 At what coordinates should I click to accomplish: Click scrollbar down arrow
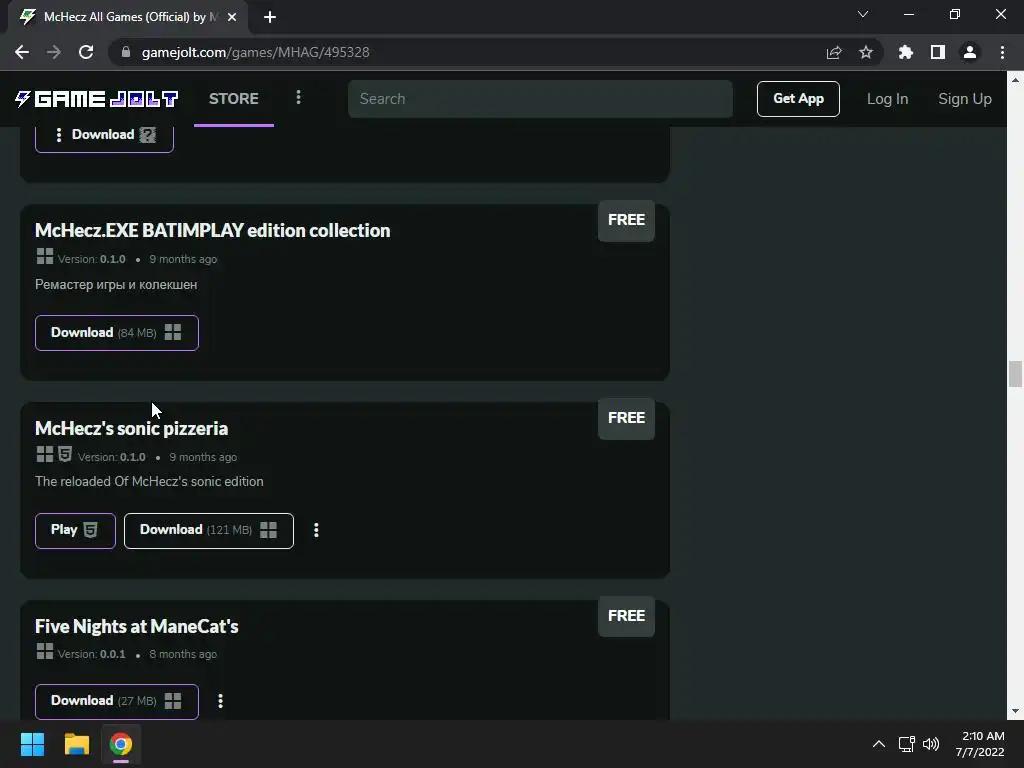pyautogui.click(x=1015, y=711)
